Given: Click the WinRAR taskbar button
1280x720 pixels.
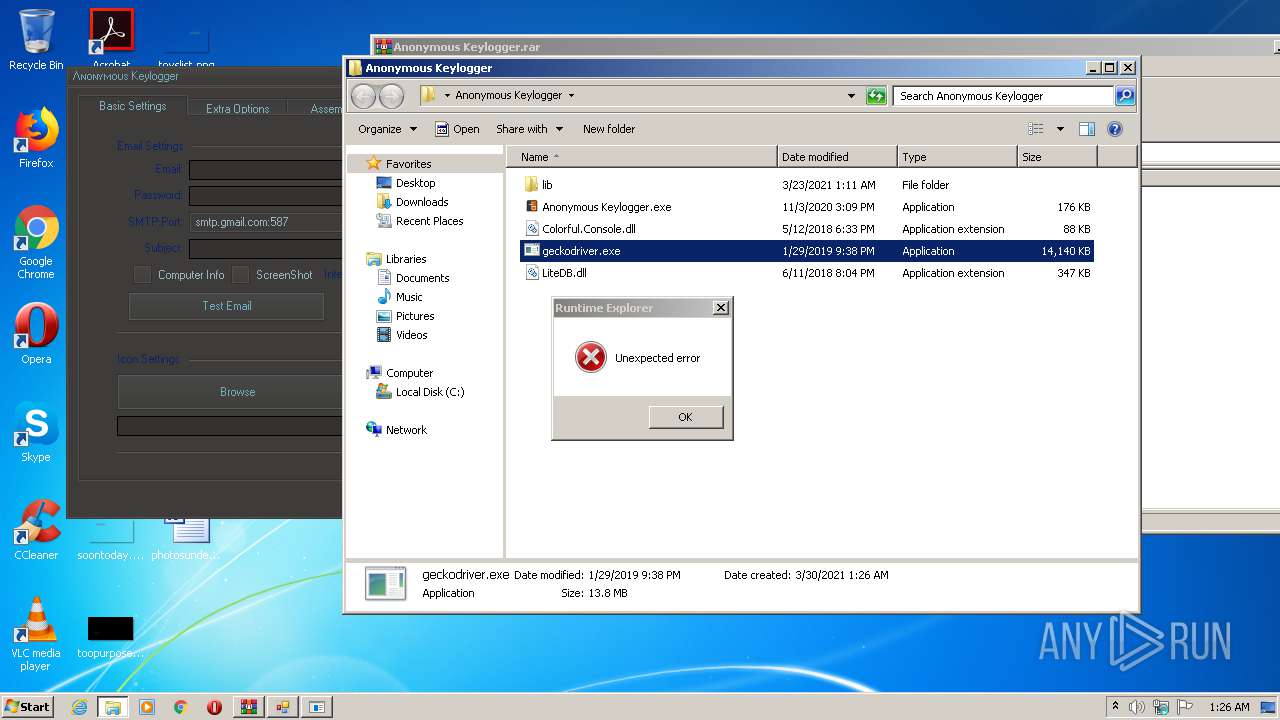Looking at the screenshot, I should pos(249,707).
